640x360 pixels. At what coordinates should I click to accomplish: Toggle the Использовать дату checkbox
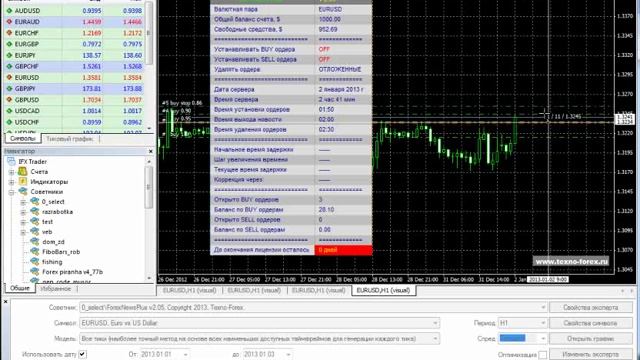82,354
